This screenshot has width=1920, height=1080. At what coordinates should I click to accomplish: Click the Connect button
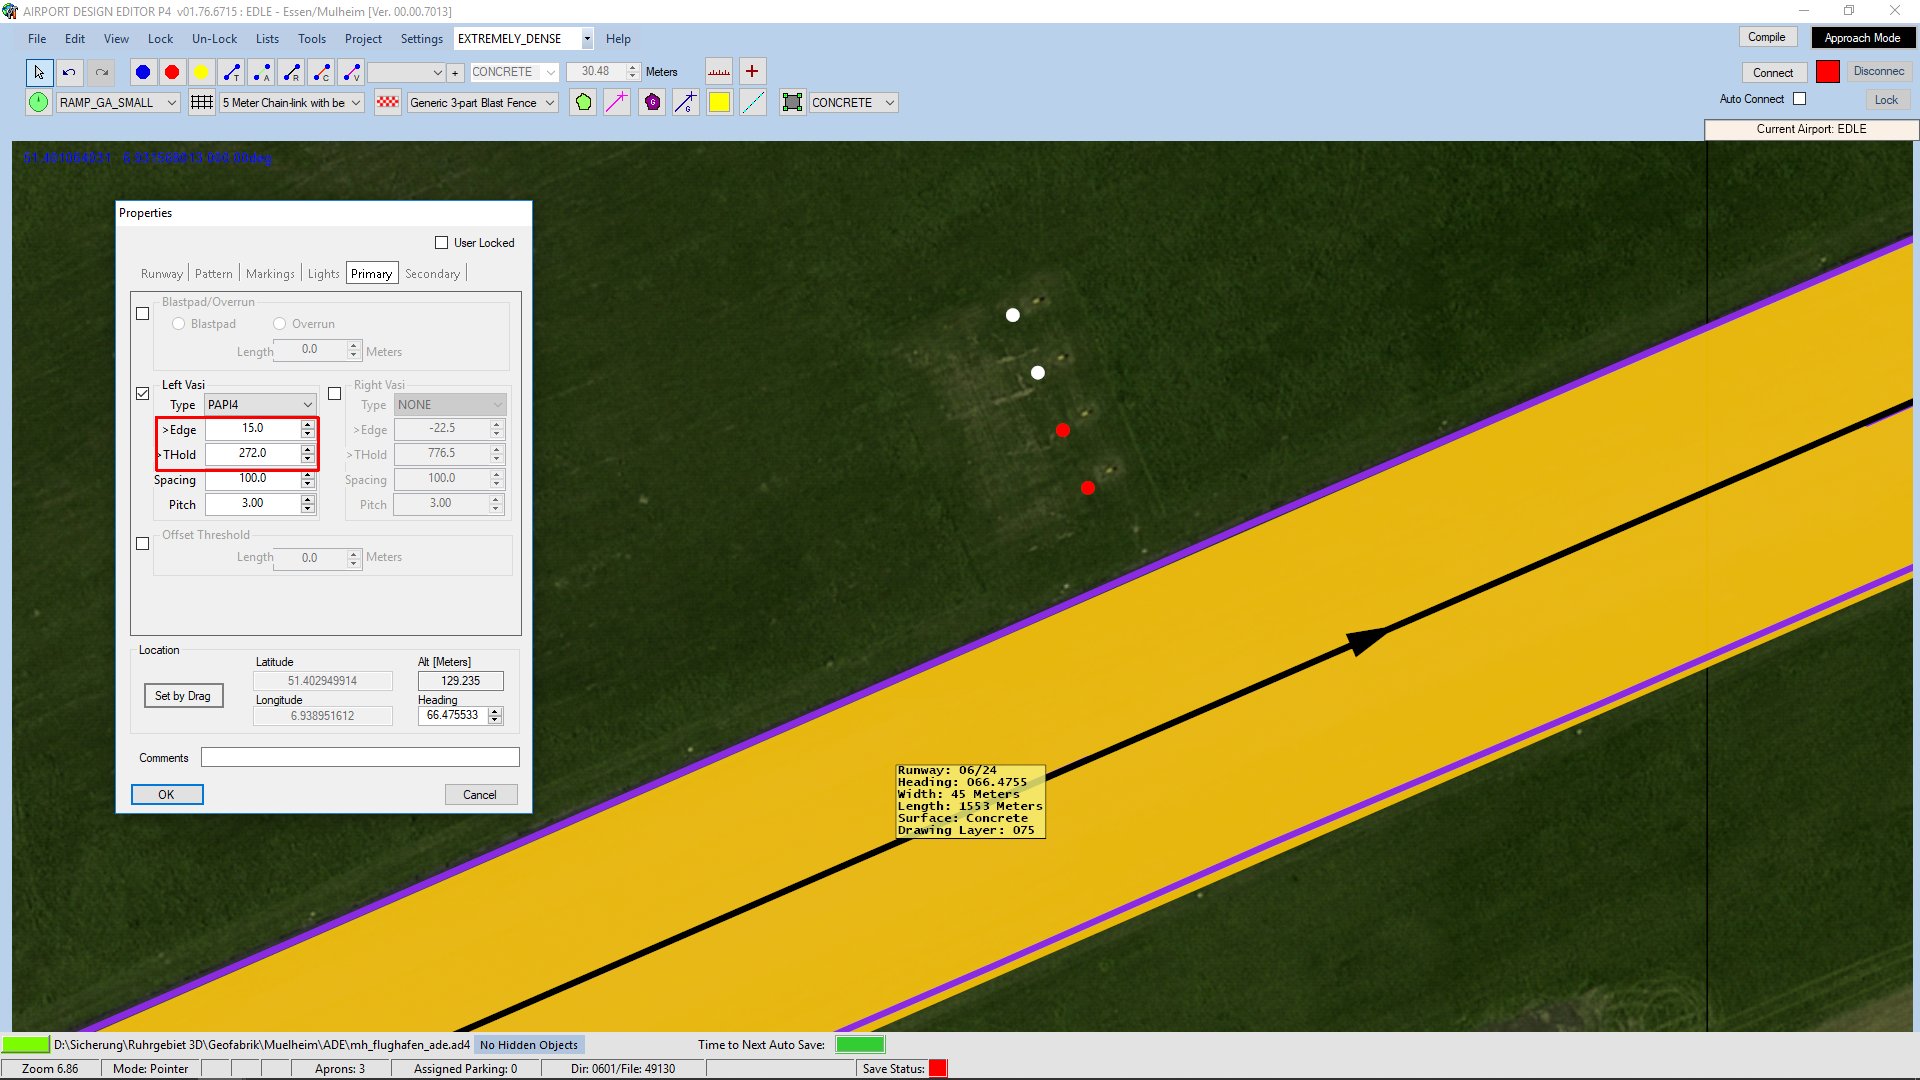(1773, 73)
